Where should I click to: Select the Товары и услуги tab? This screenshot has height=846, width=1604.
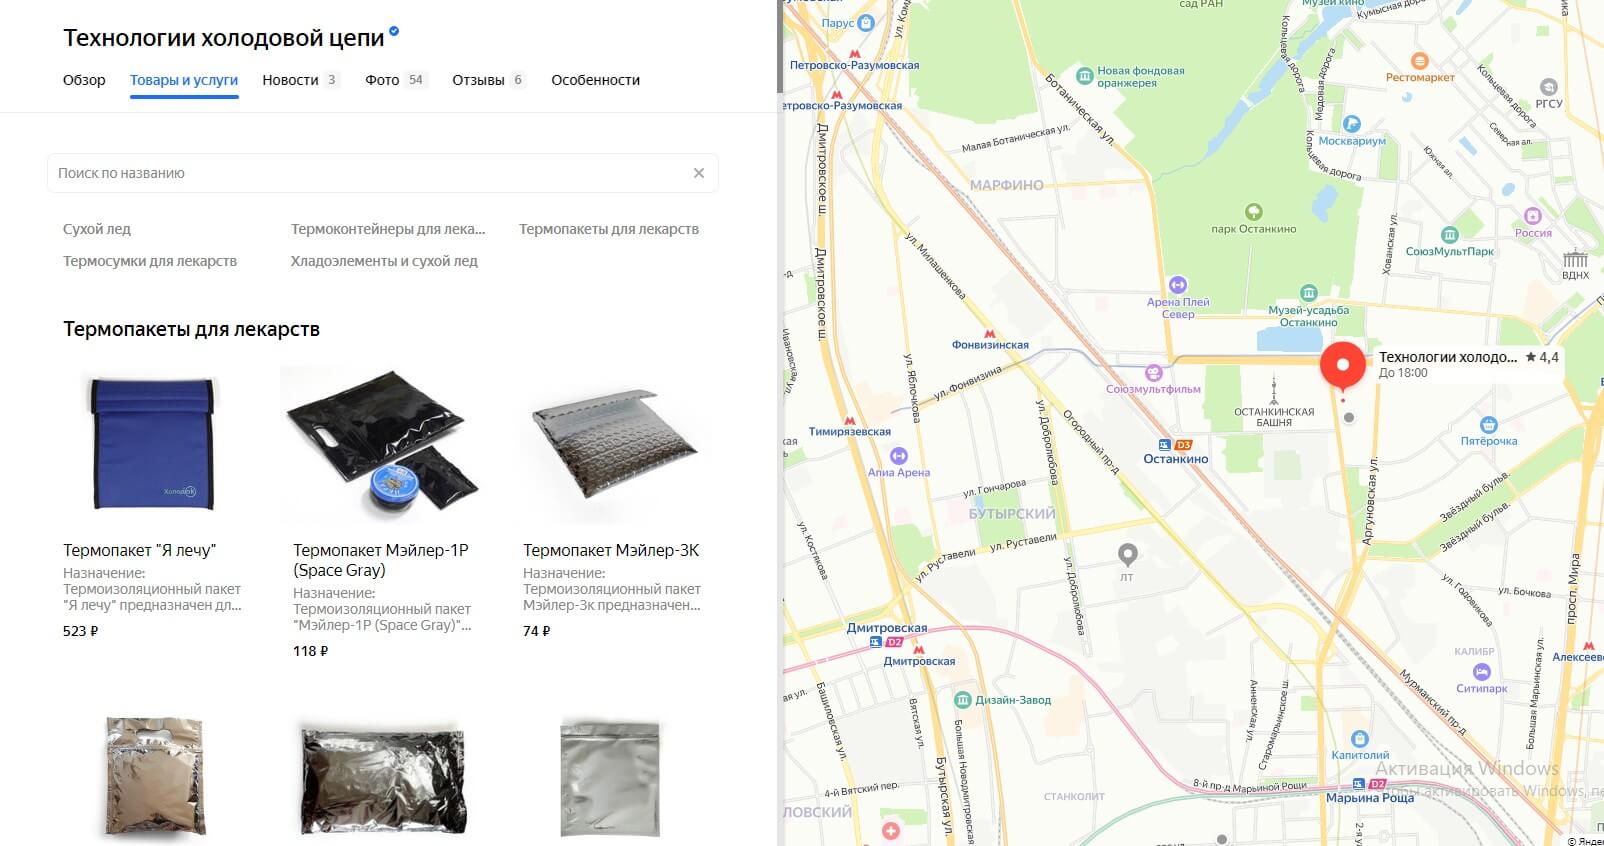coord(184,80)
